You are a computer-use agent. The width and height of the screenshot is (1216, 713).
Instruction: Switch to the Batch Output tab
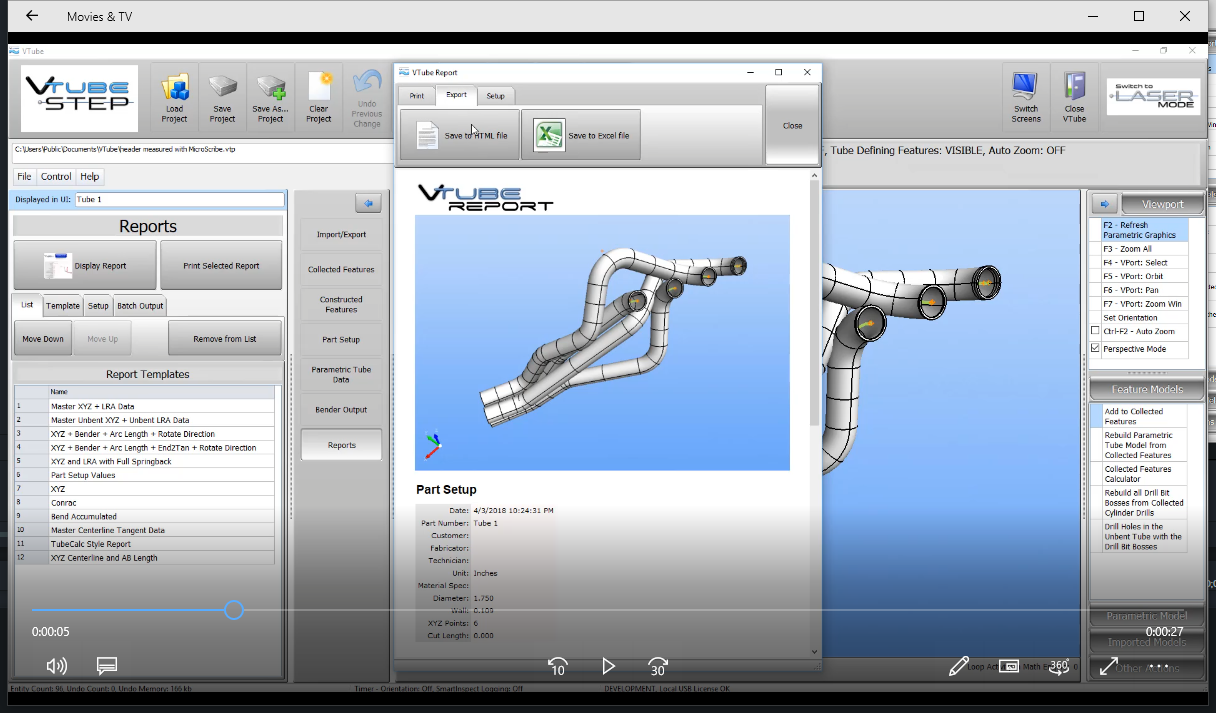coord(139,306)
